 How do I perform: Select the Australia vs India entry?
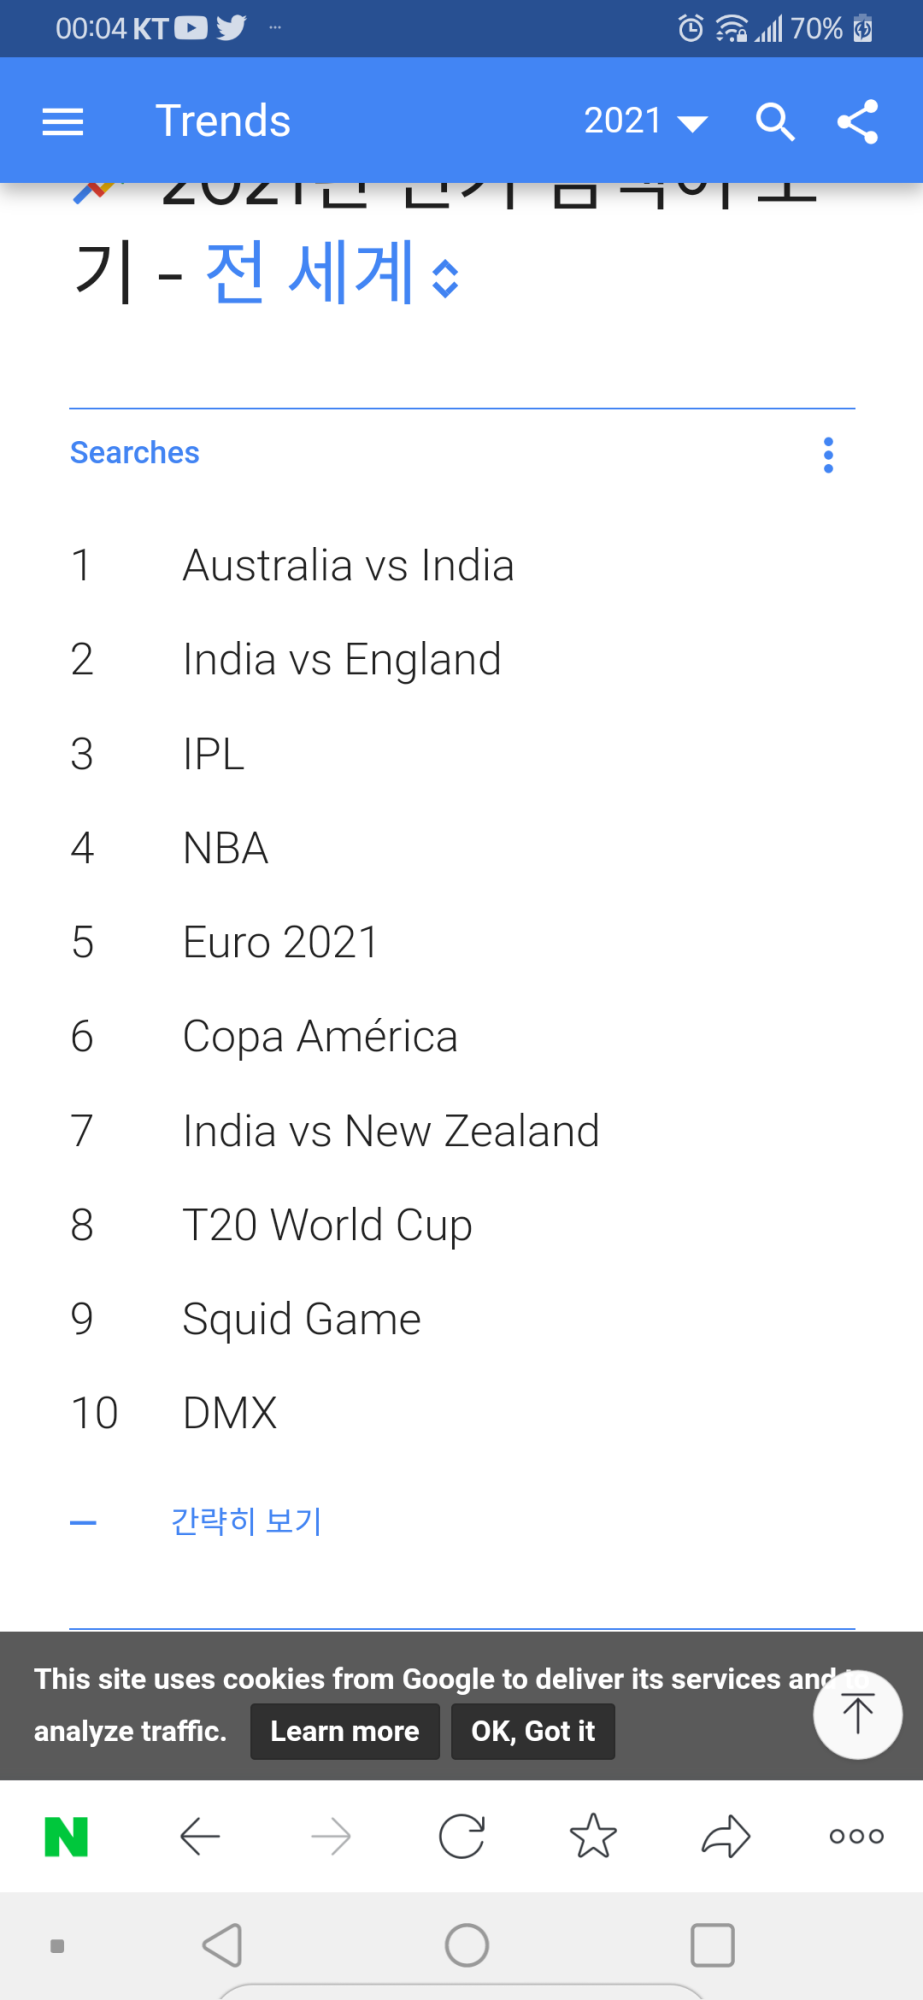pyautogui.click(x=348, y=565)
